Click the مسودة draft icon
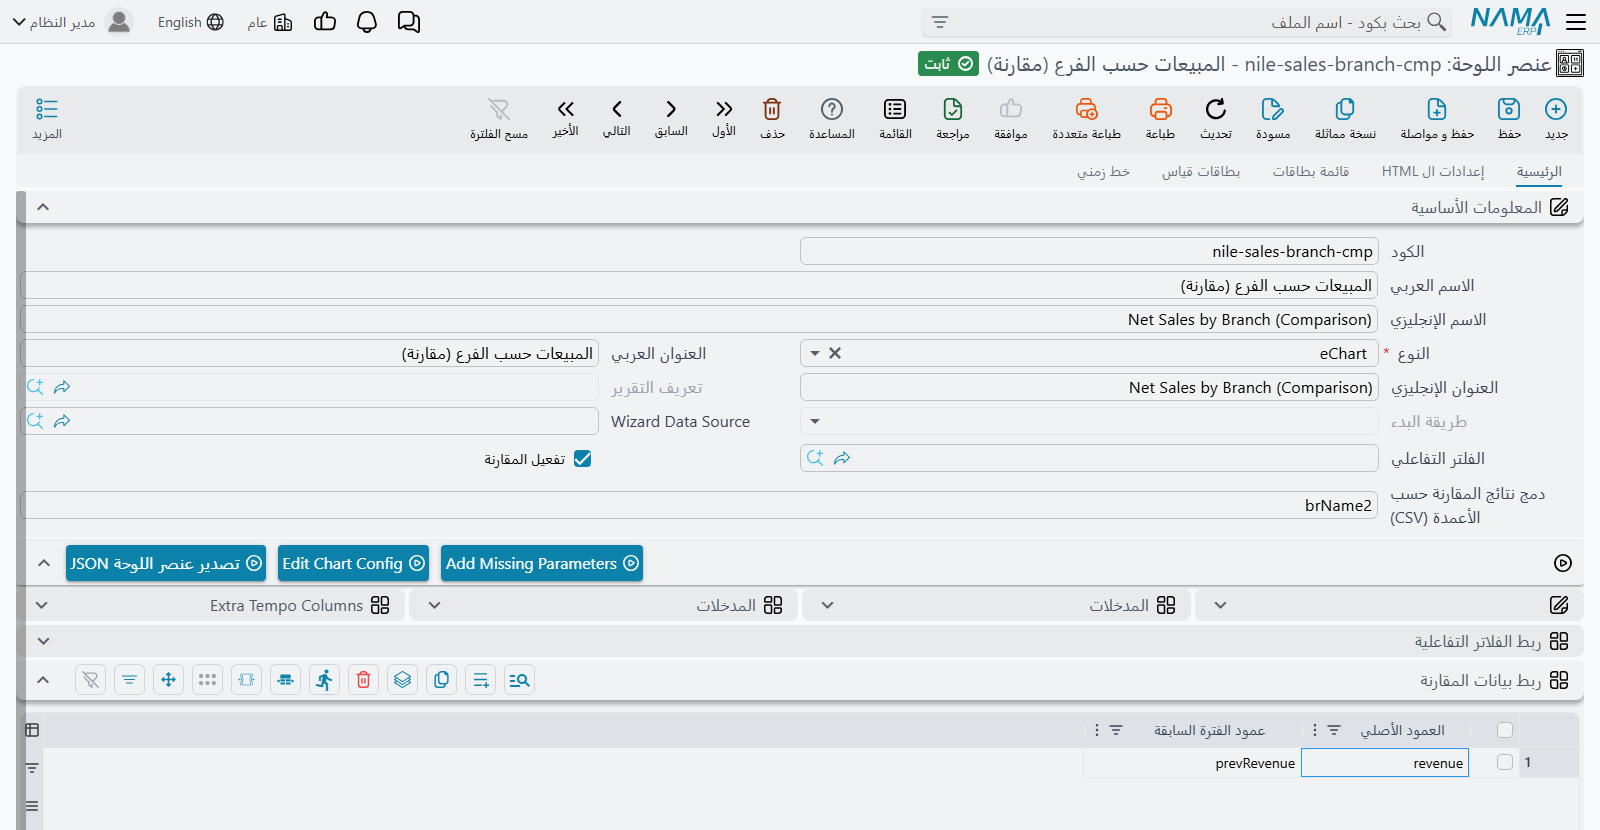The image size is (1600, 830). (1273, 109)
